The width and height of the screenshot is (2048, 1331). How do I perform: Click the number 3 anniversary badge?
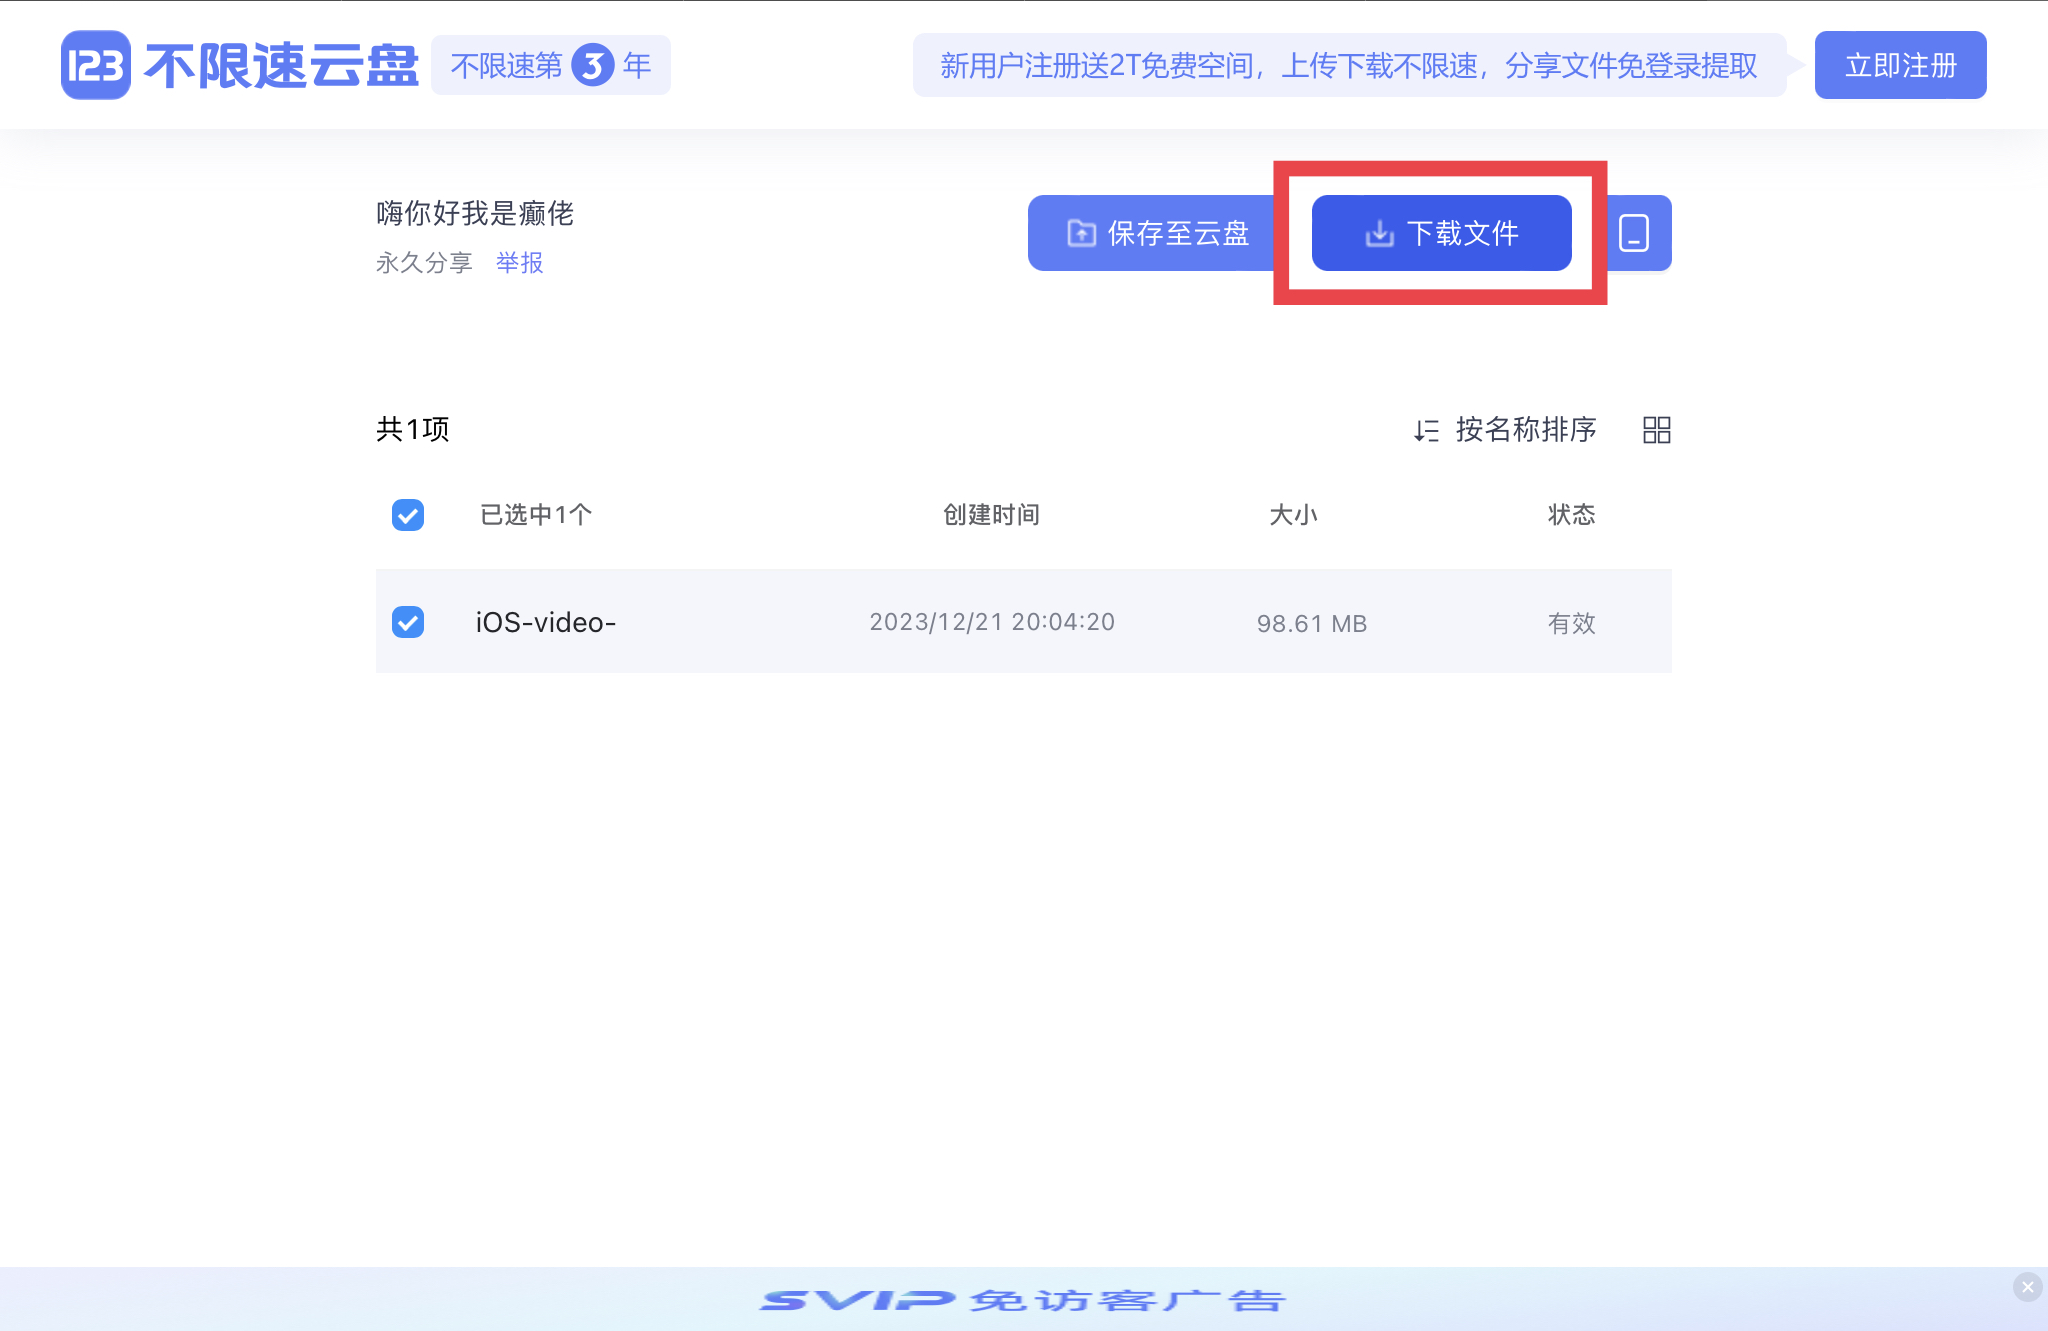tap(592, 66)
